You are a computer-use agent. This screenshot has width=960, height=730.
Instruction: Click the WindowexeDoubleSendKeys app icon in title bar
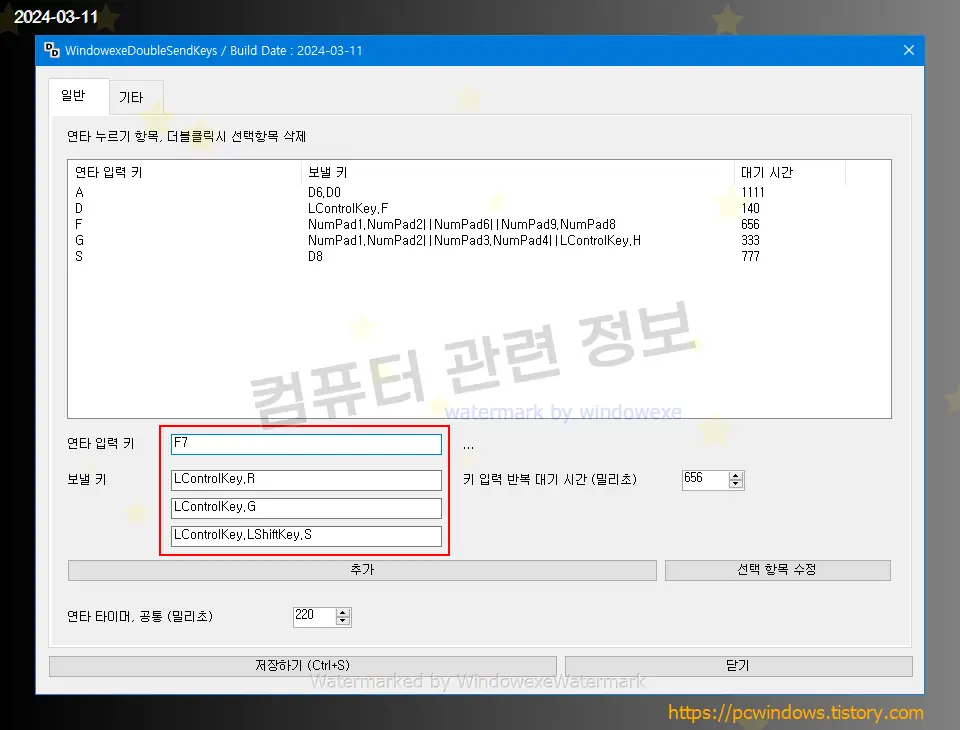point(52,50)
